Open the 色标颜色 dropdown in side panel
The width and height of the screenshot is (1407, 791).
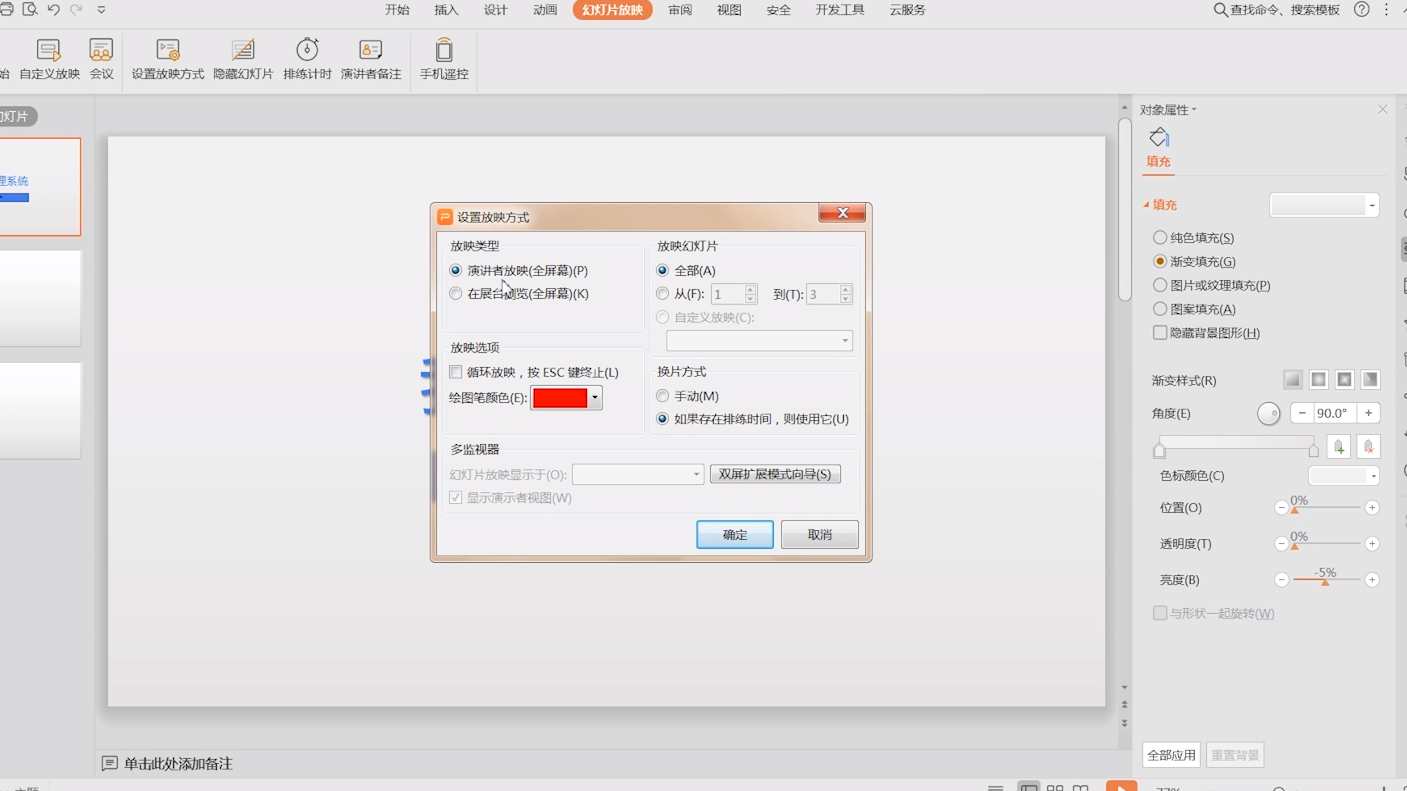pyautogui.click(x=1372, y=476)
